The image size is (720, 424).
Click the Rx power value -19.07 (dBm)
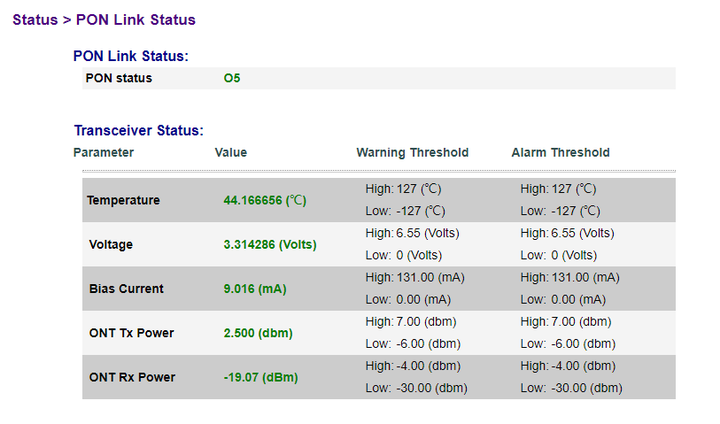pos(261,377)
